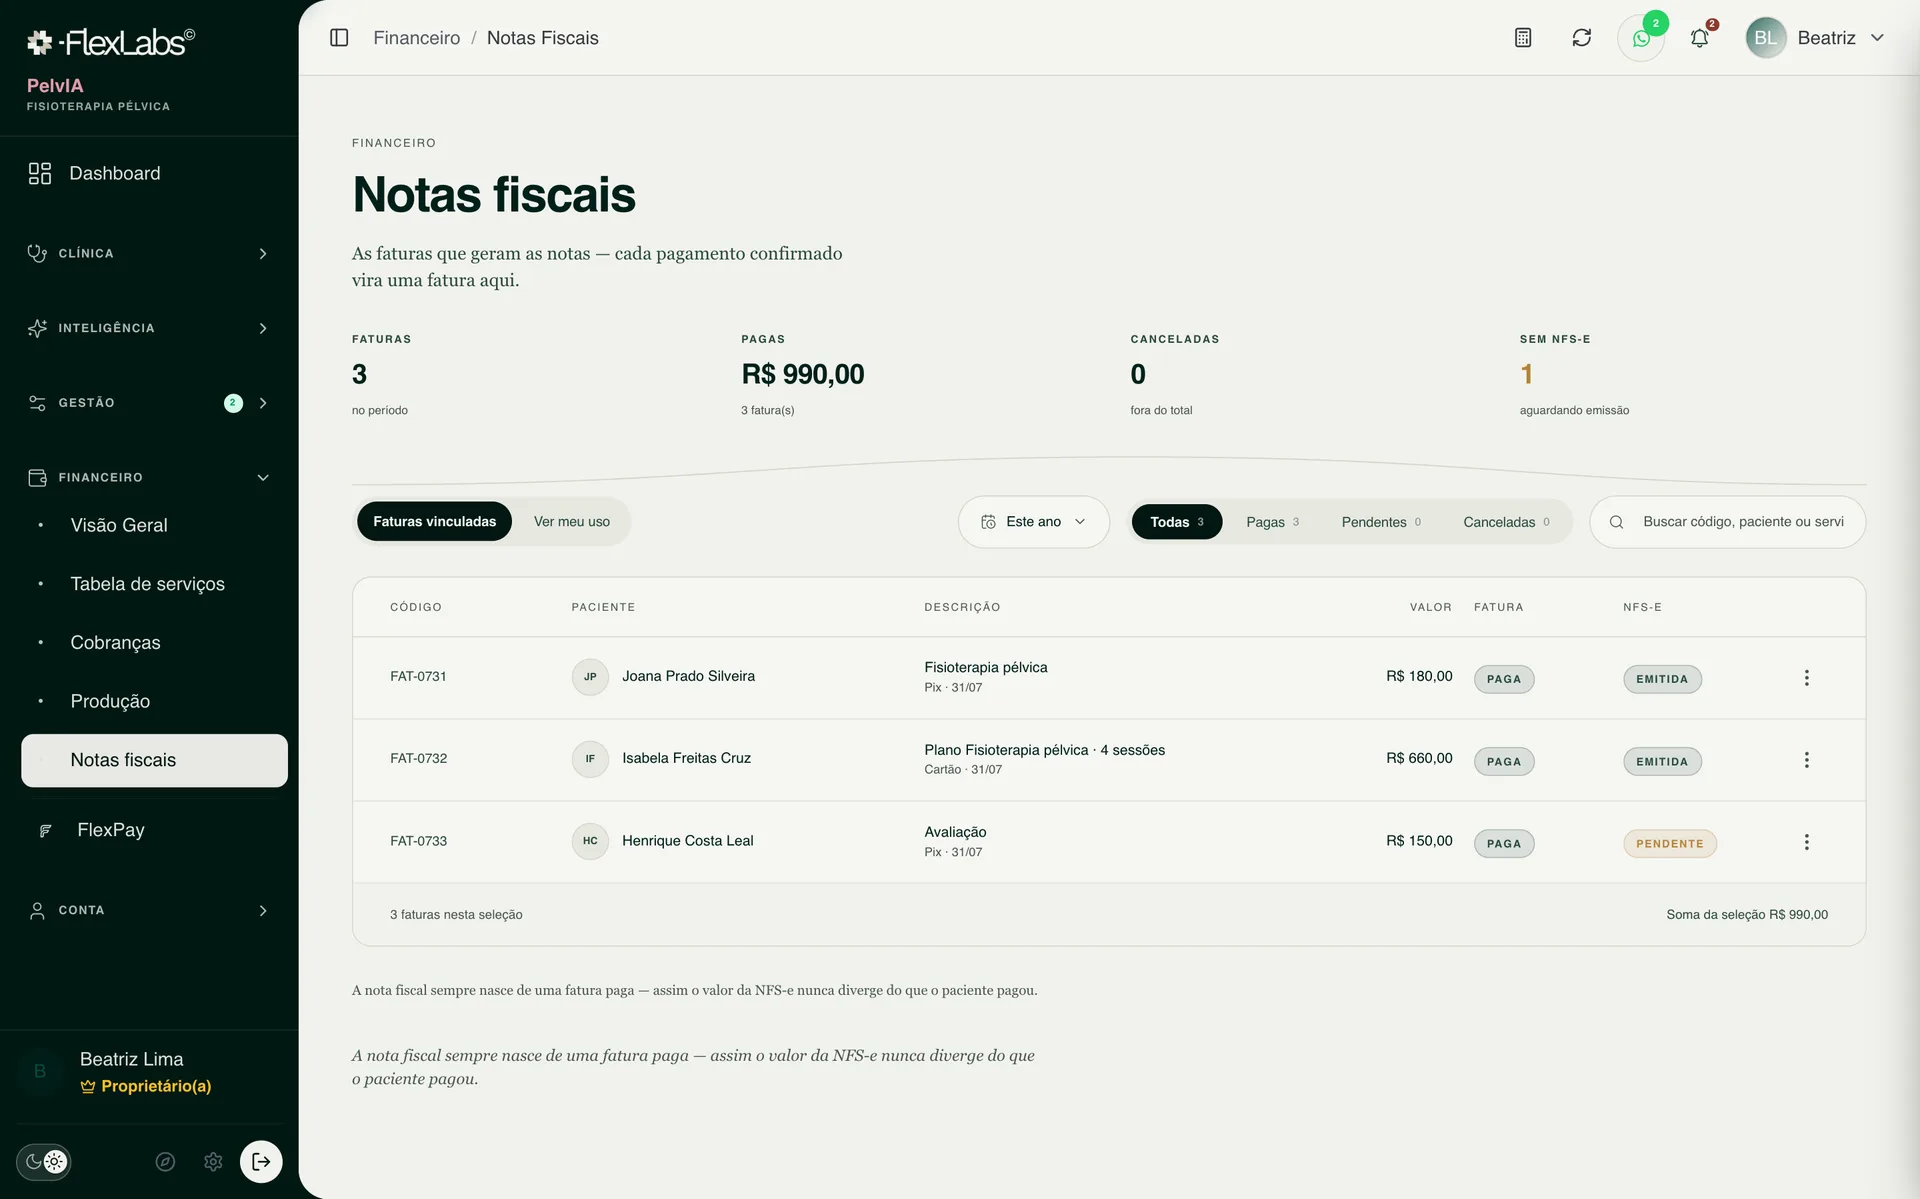Open the notifications bell
1920x1199 pixels.
1699,38
